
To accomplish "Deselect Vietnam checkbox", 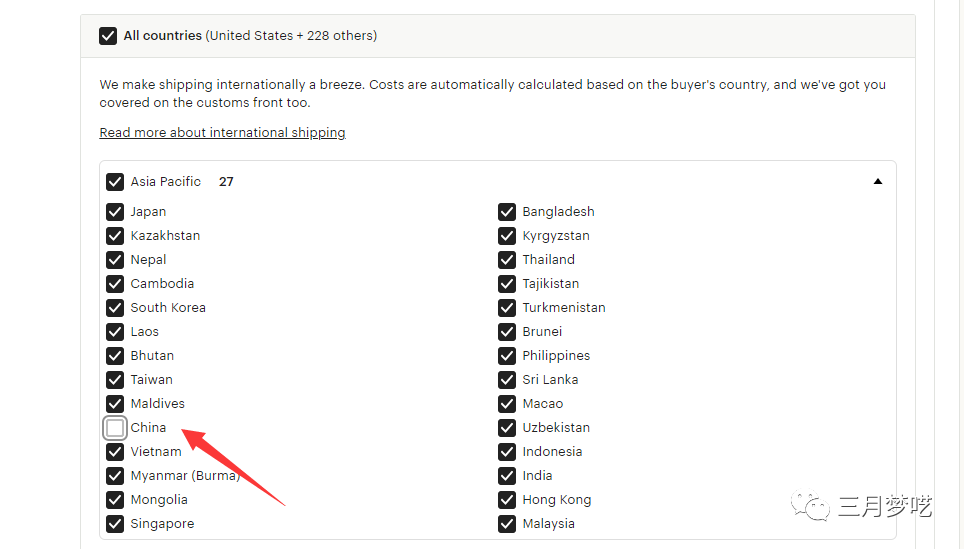I will pos(115,452).
